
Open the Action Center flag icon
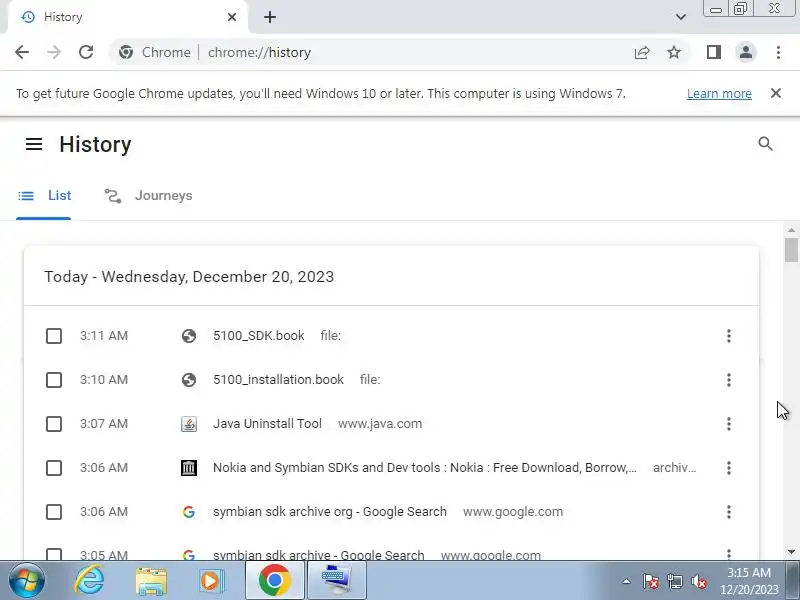coord(651,581)
